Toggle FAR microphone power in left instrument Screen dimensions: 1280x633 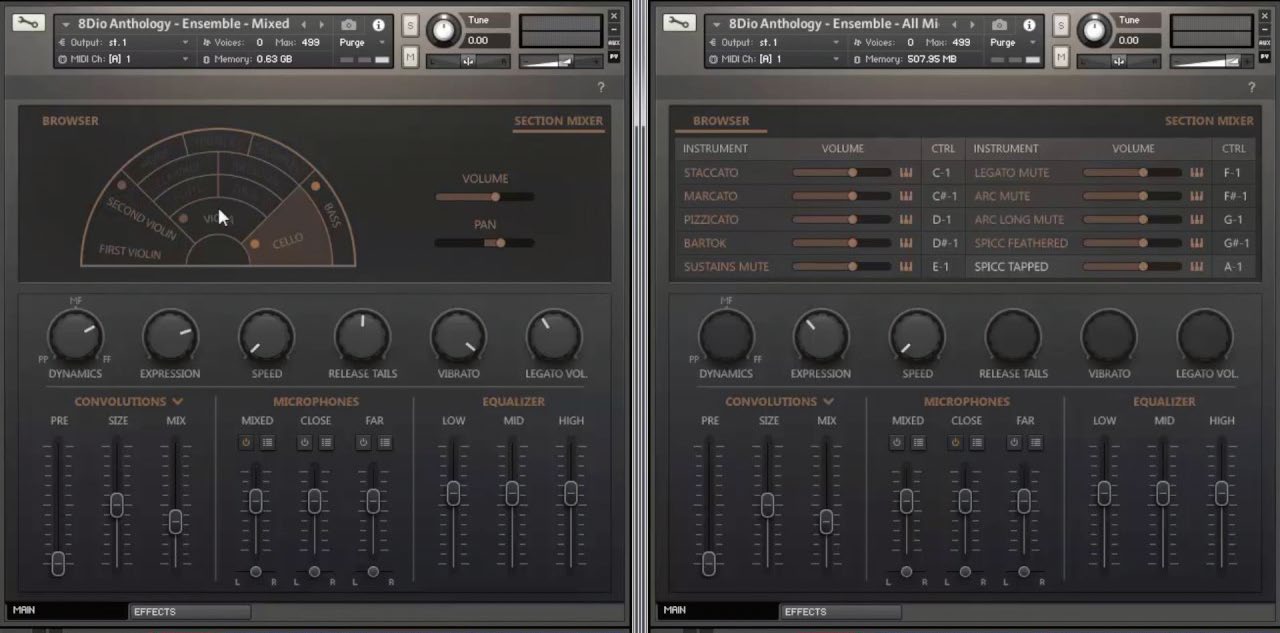click(x=363, y=442)
